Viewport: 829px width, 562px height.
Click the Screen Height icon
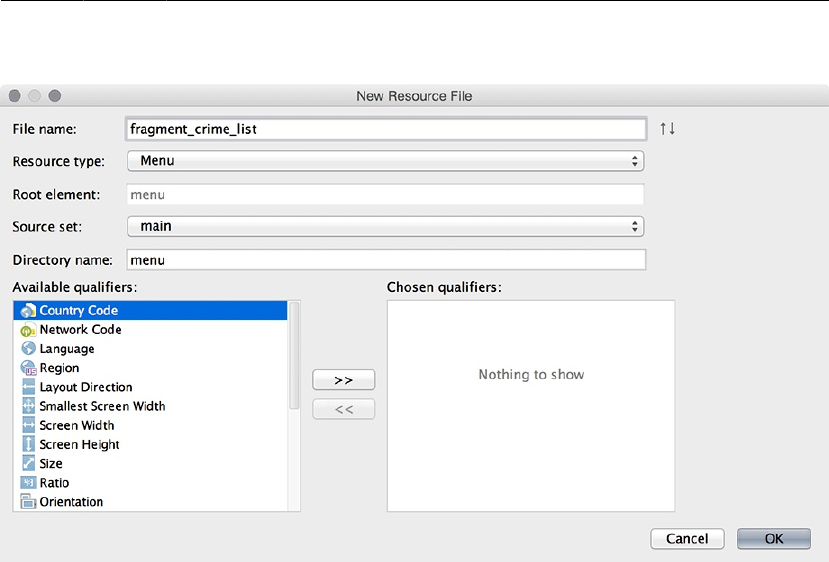click(x=29, y=444)
